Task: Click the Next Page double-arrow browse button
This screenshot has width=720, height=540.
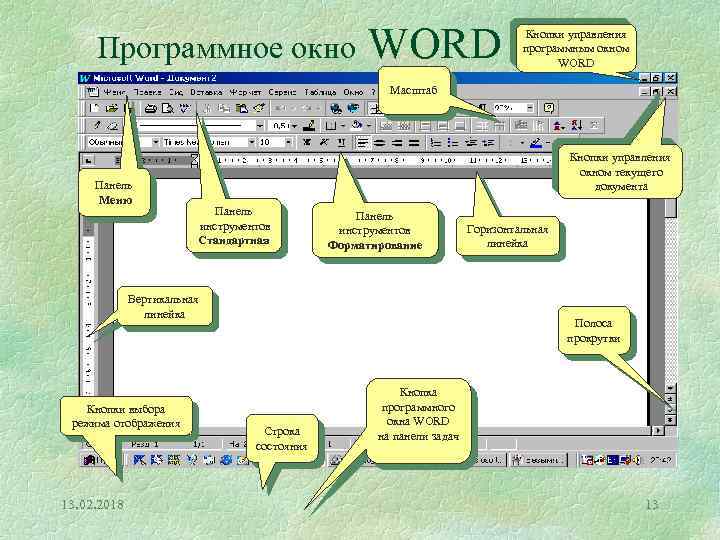Action: (670, 419)
